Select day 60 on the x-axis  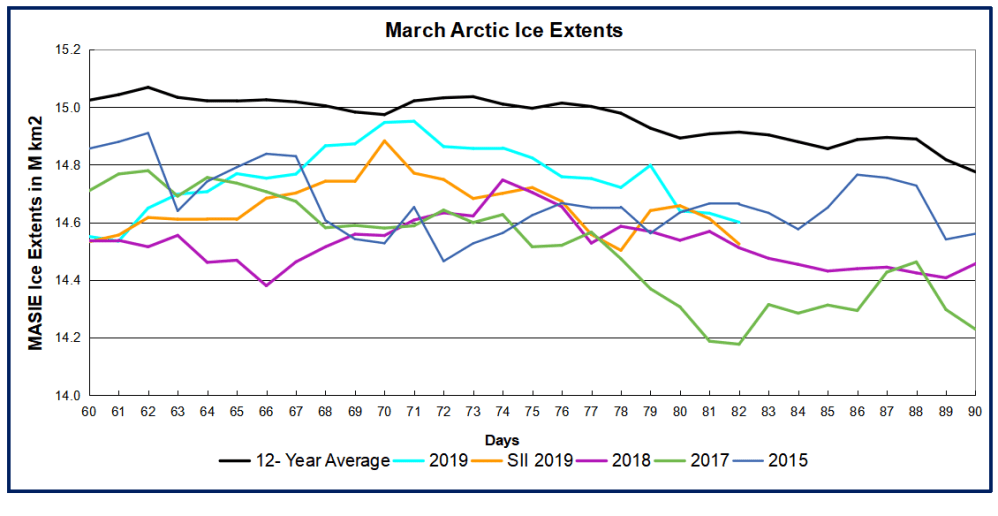[x=89, y=412]
